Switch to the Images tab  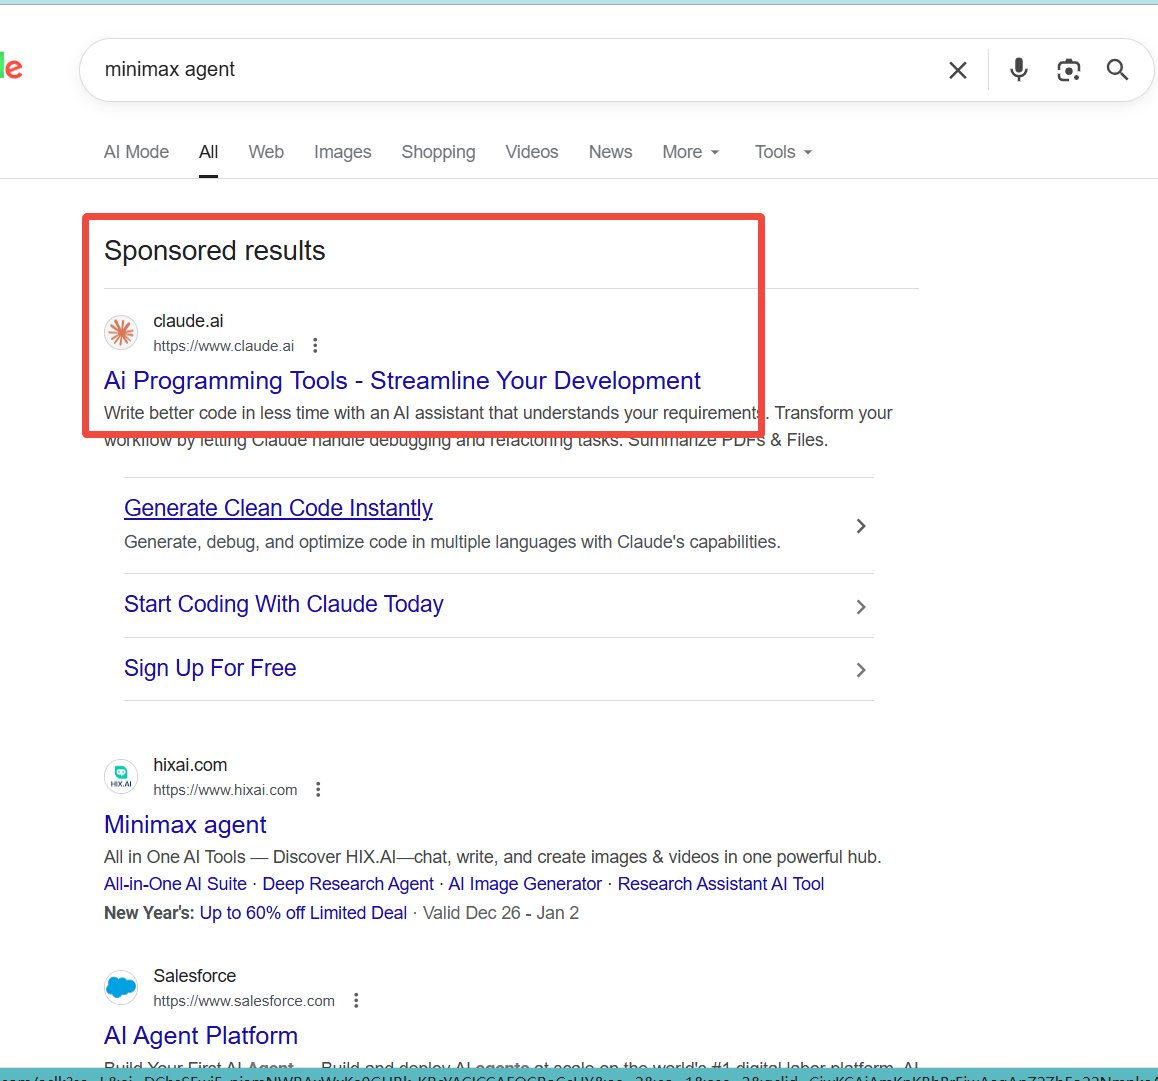(x=343, y=152)
